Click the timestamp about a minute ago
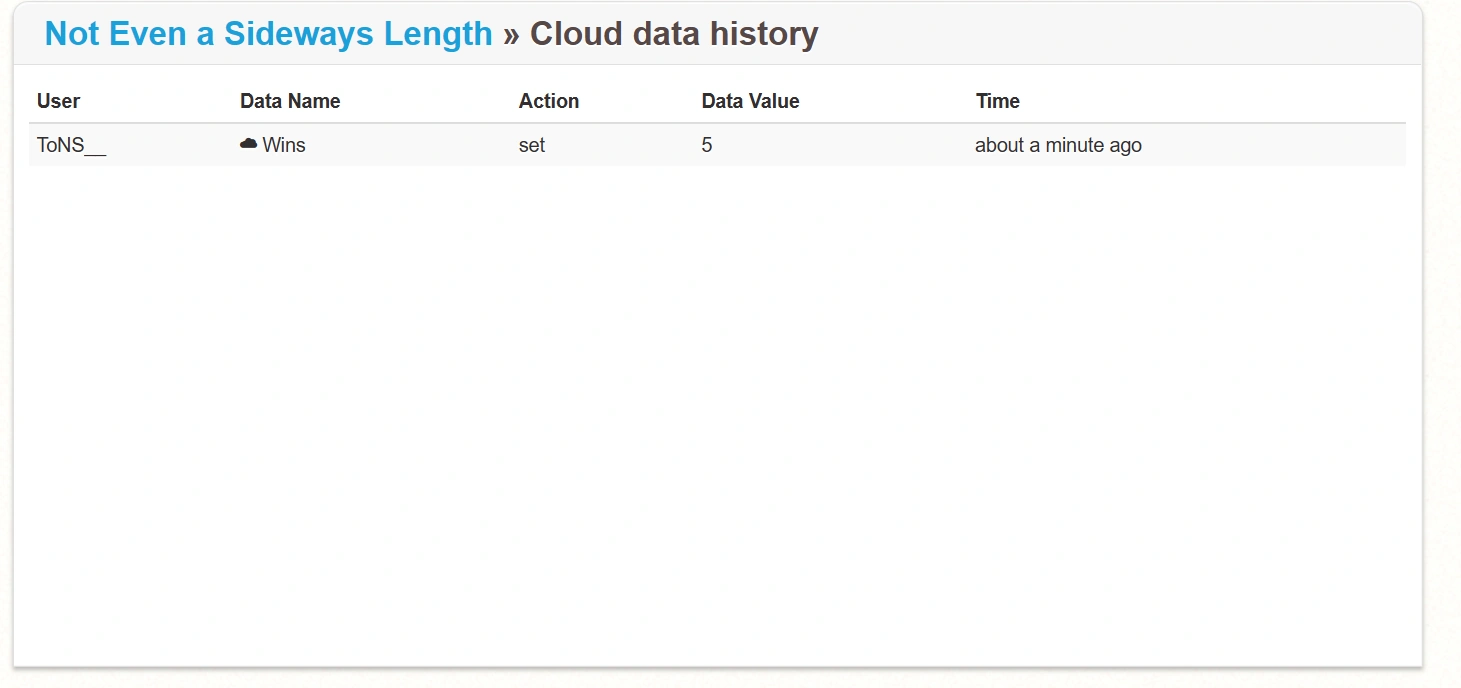 coord(1058,144)
